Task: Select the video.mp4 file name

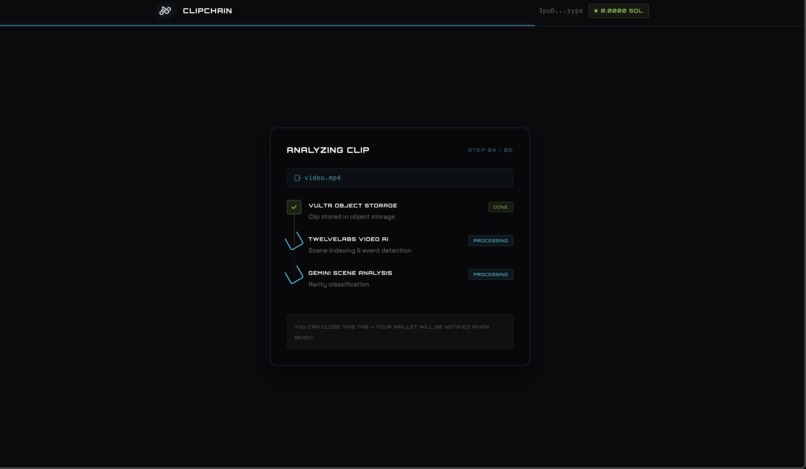Action: pos(322,178)
